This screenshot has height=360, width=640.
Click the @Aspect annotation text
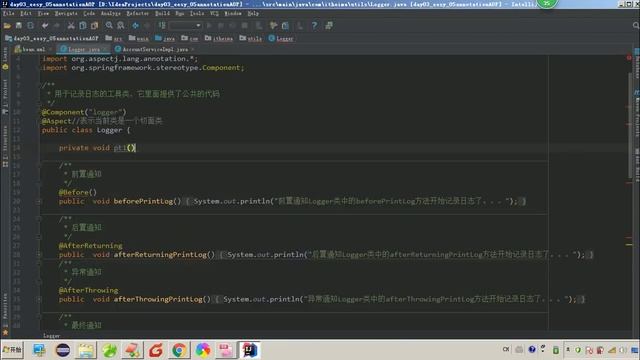point(56,121)
